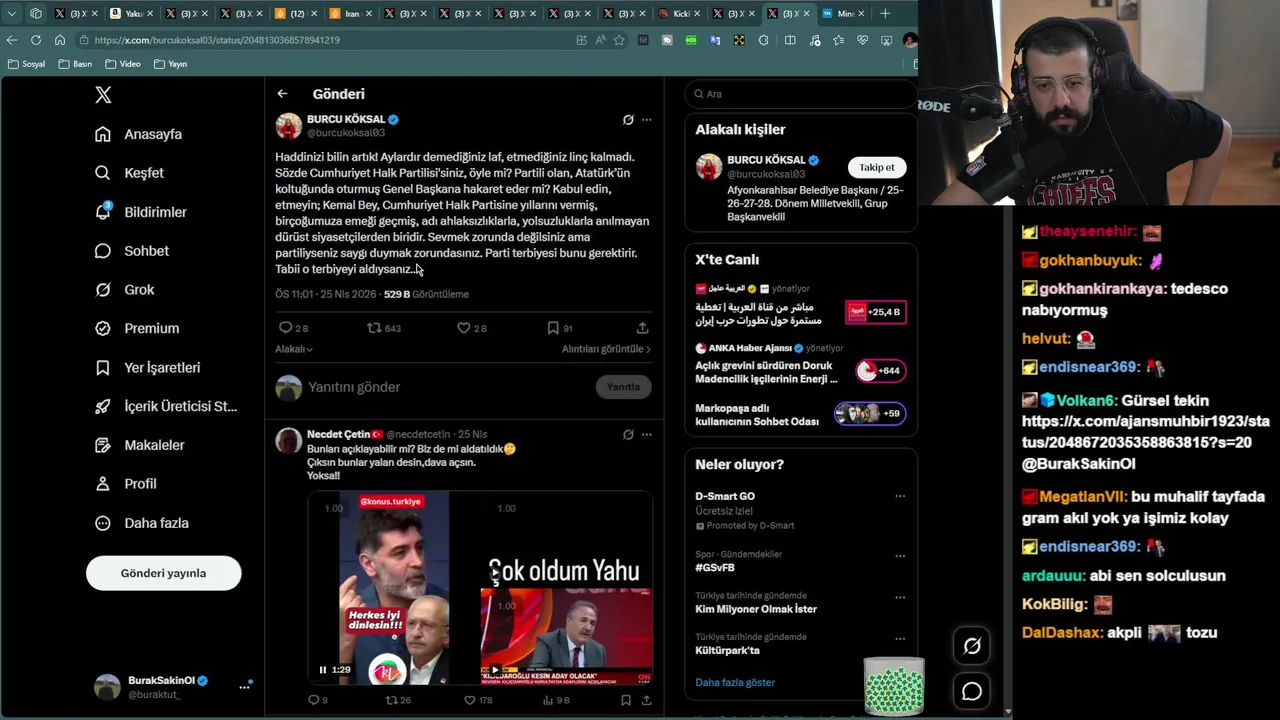
Task: Click Daha fazla göster link
Action: coord(735,682)
